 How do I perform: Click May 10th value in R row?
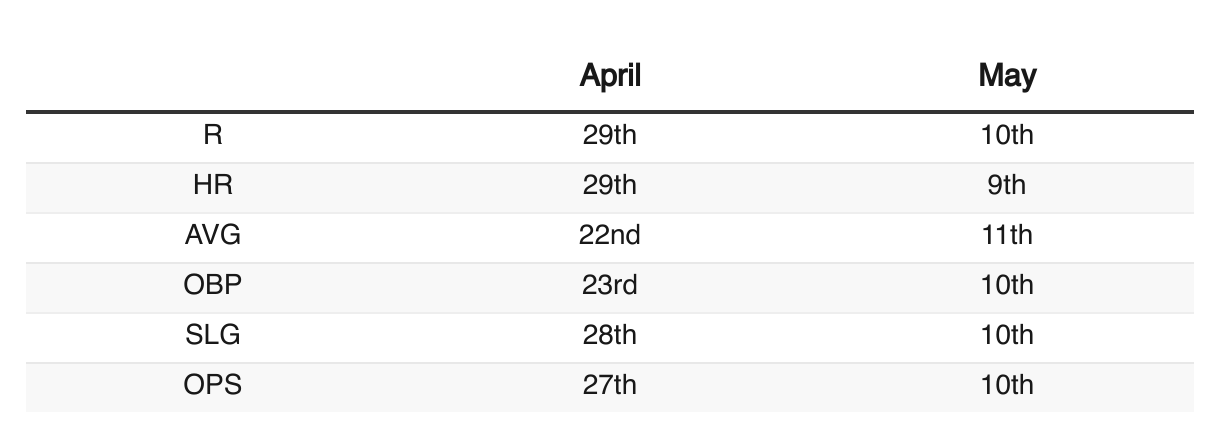[x=1007, y=136]
